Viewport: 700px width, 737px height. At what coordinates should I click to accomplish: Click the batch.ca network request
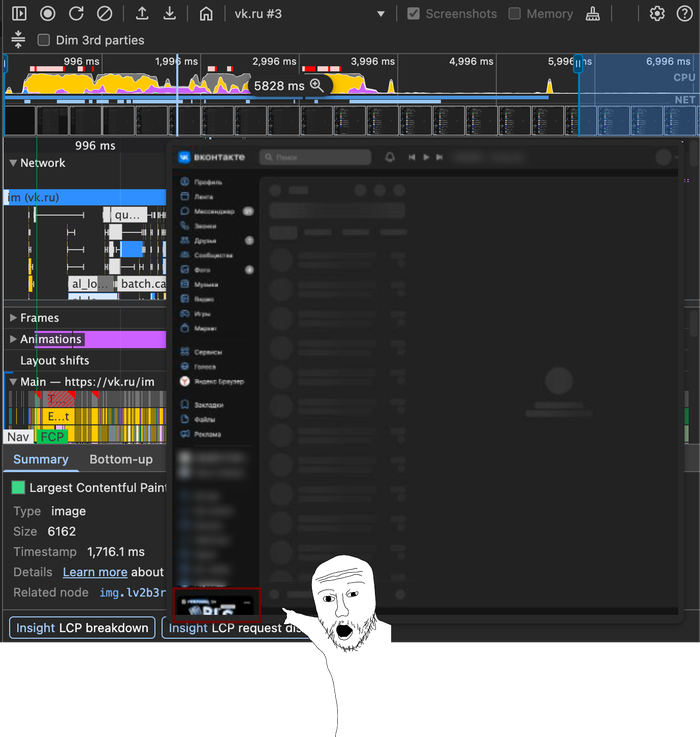point(142,283)
